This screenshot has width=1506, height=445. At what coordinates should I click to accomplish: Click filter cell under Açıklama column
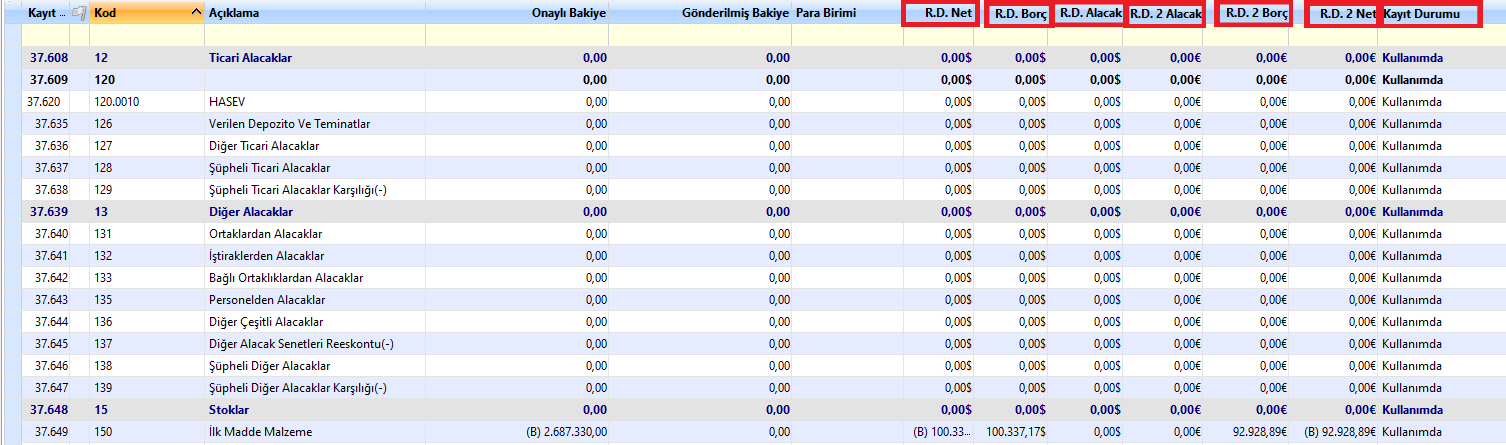click(315, 36)
